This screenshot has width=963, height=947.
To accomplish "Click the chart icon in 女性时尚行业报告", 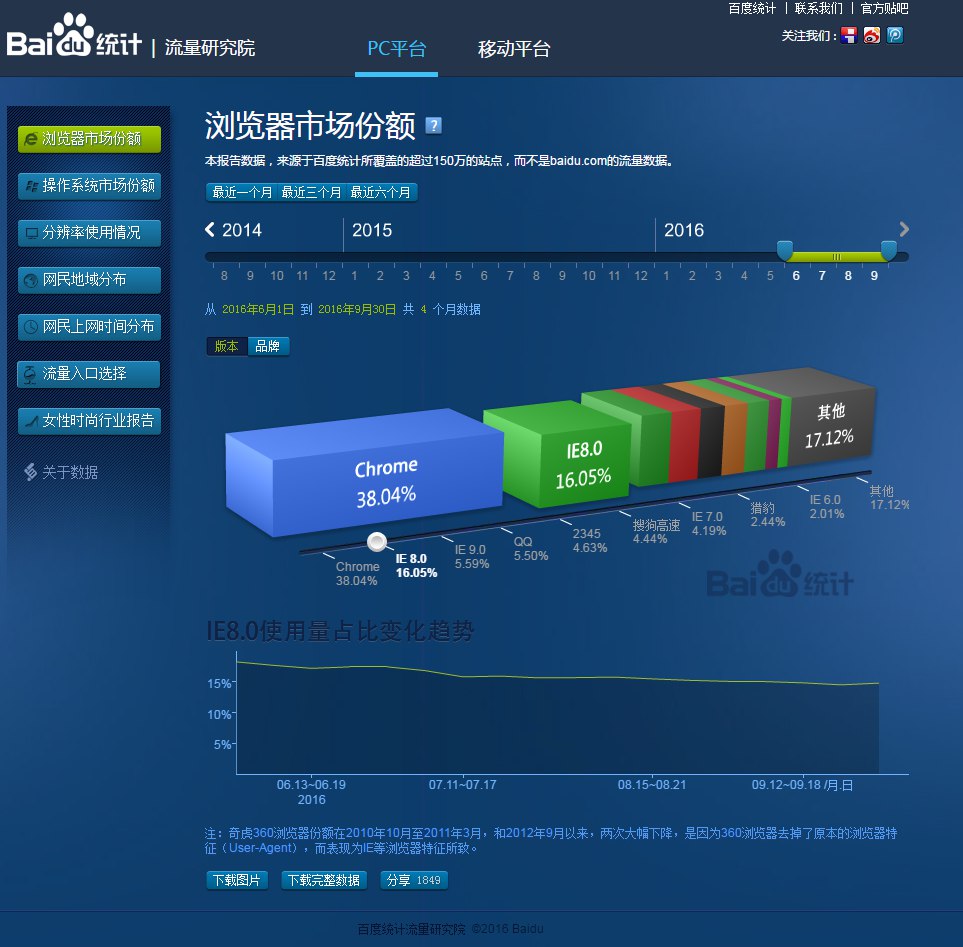I will [31, 421].
